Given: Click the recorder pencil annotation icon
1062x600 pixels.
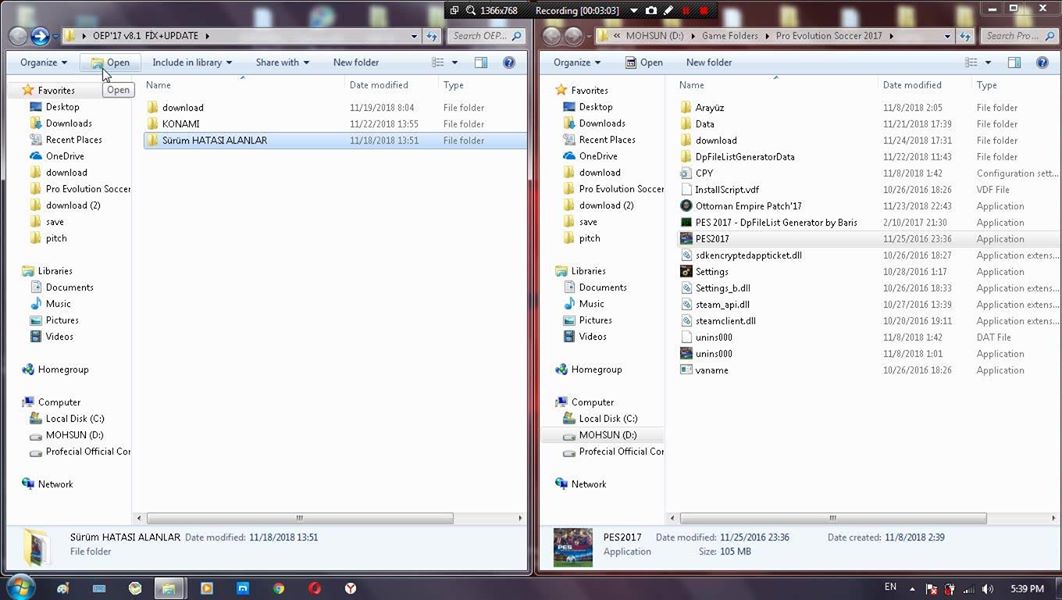Looking at the screenshot, I should click(x=668, y=10).
